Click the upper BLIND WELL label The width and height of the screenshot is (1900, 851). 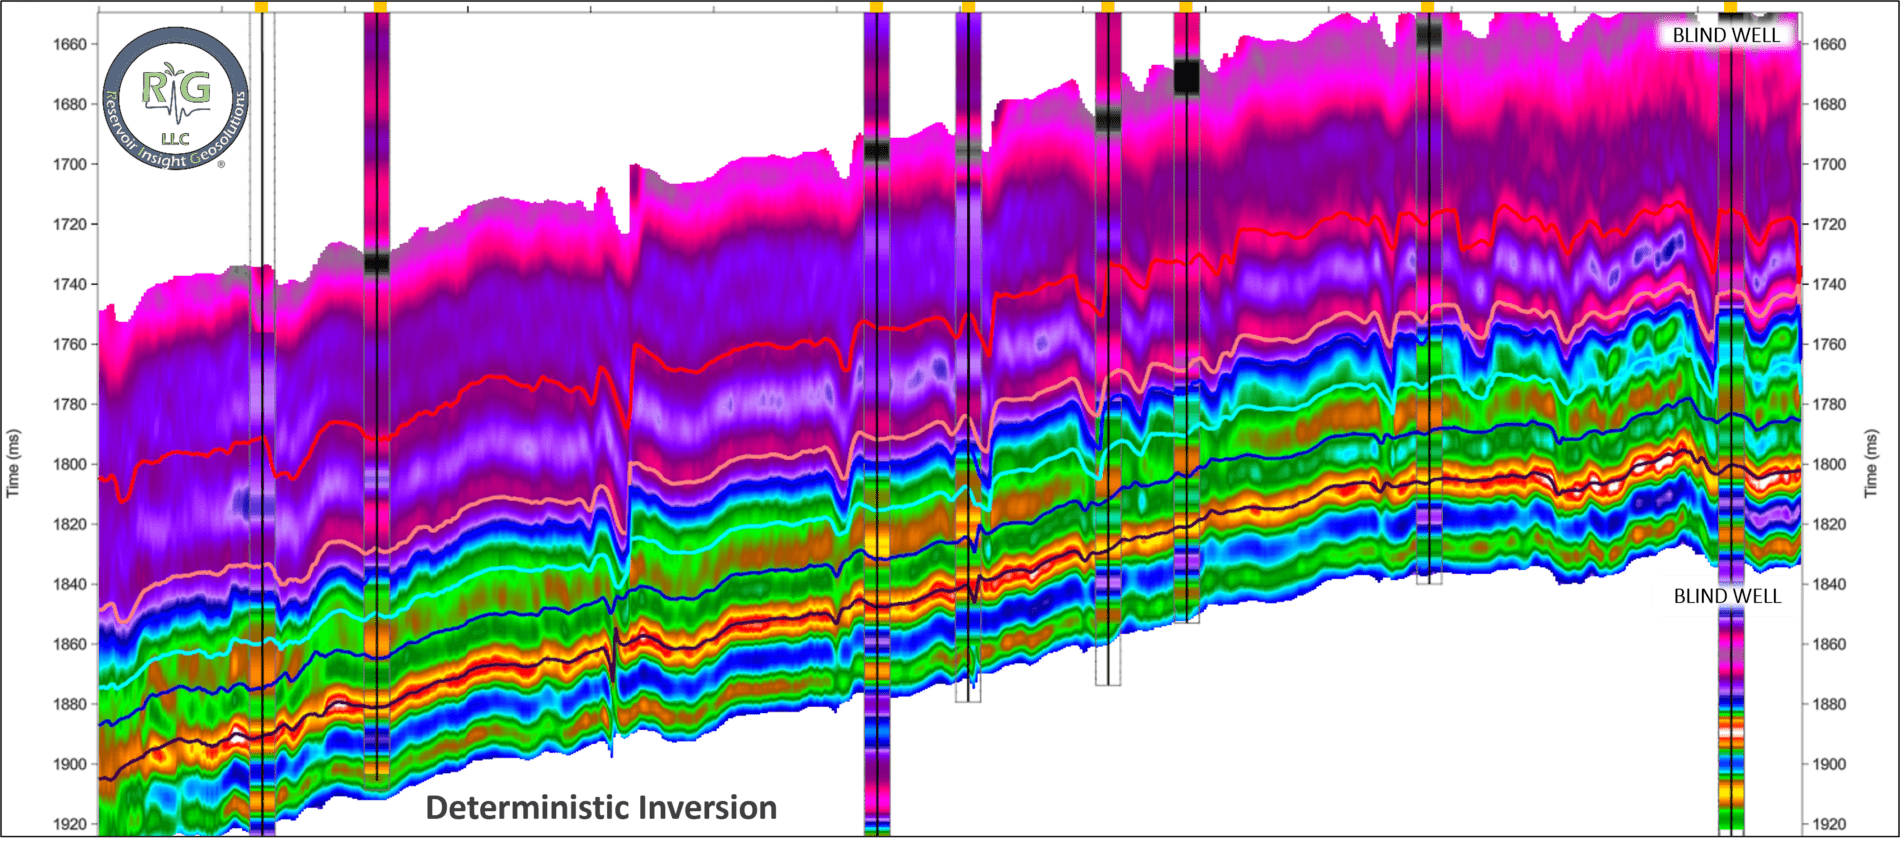coord(1726,35)
